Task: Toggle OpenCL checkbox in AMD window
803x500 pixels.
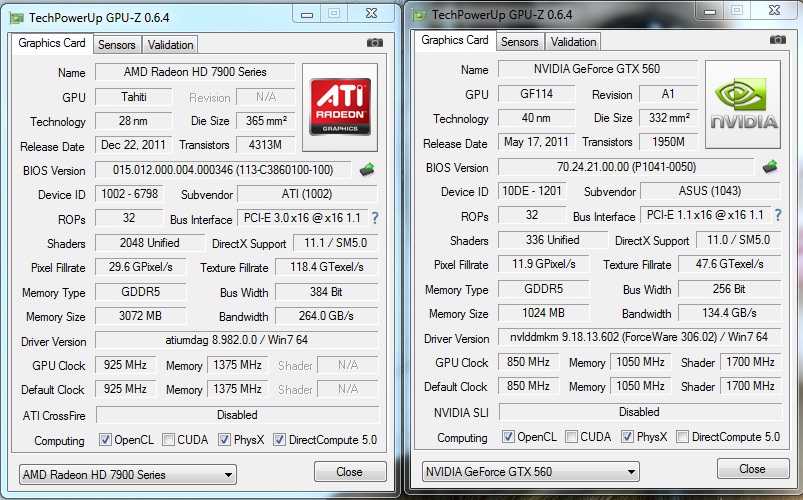Action: [105, 440]
